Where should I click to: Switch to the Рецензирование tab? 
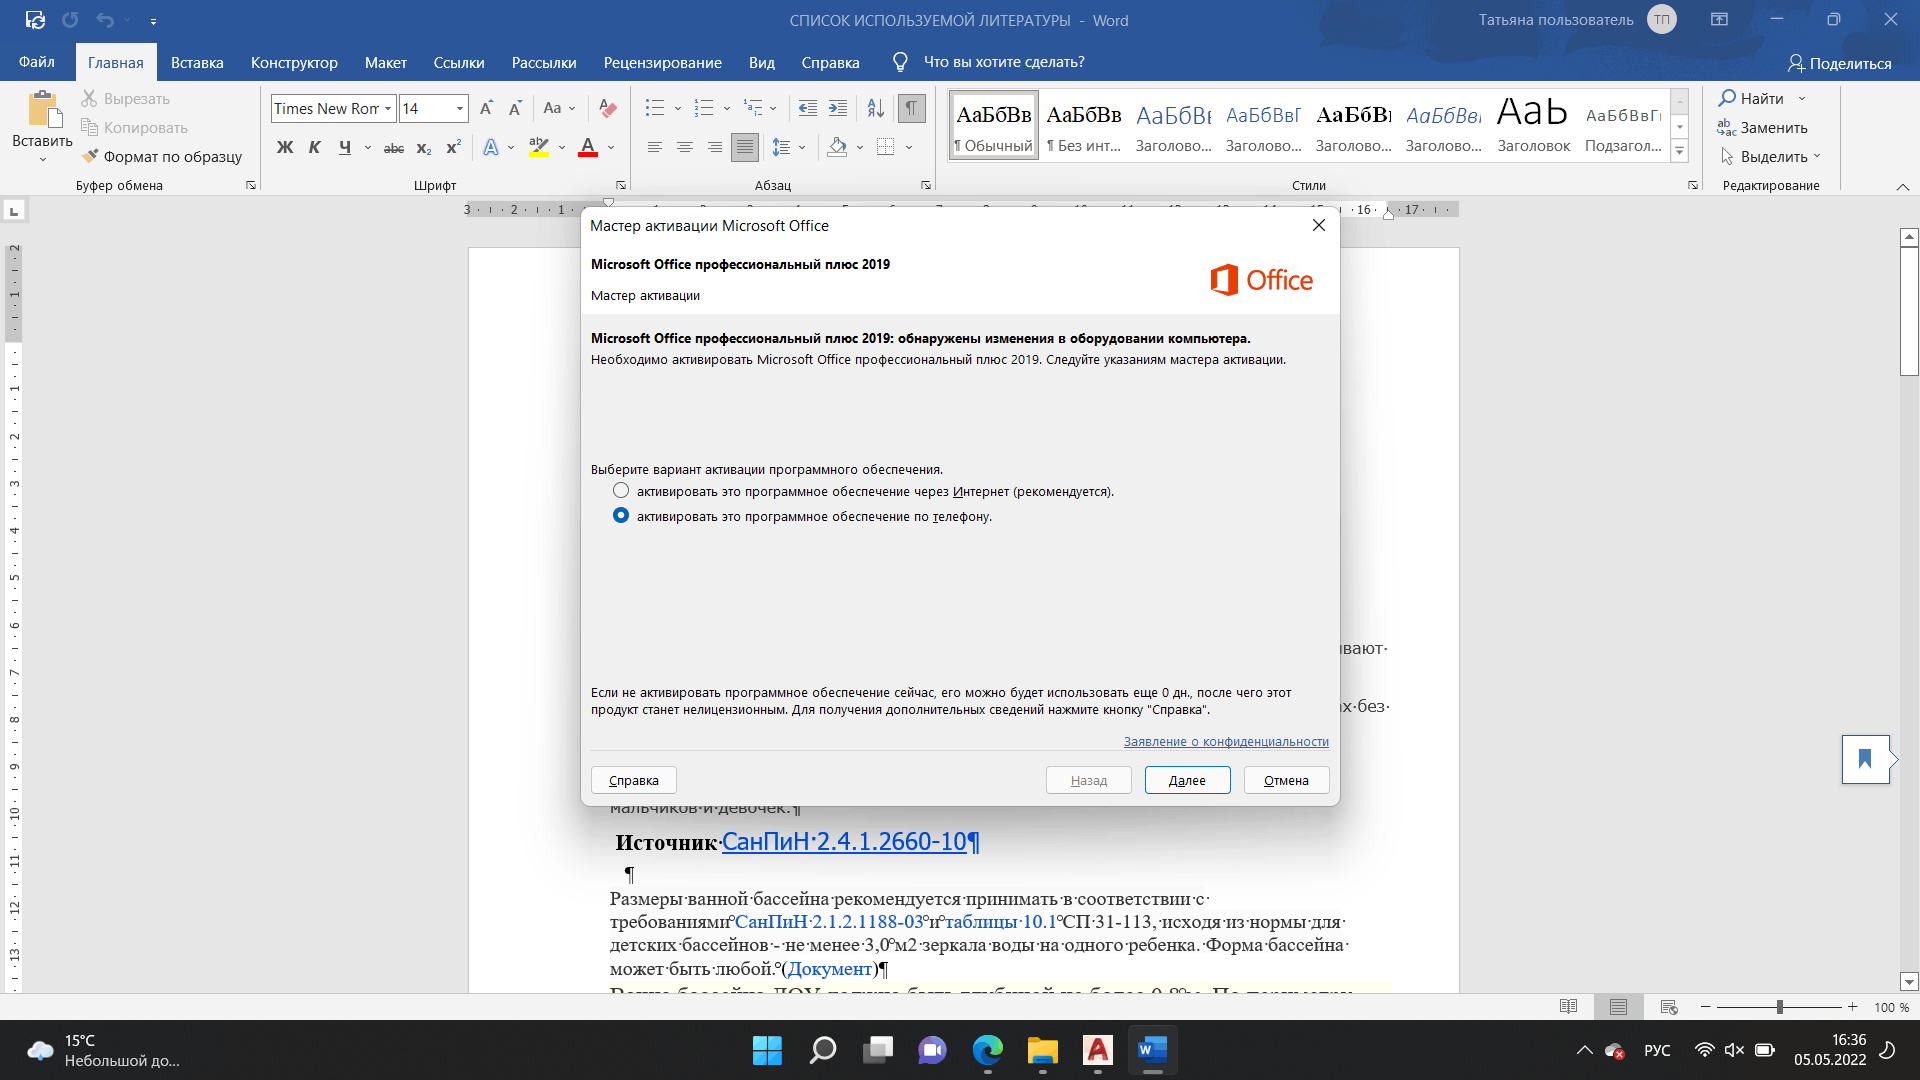coord(662,62)
